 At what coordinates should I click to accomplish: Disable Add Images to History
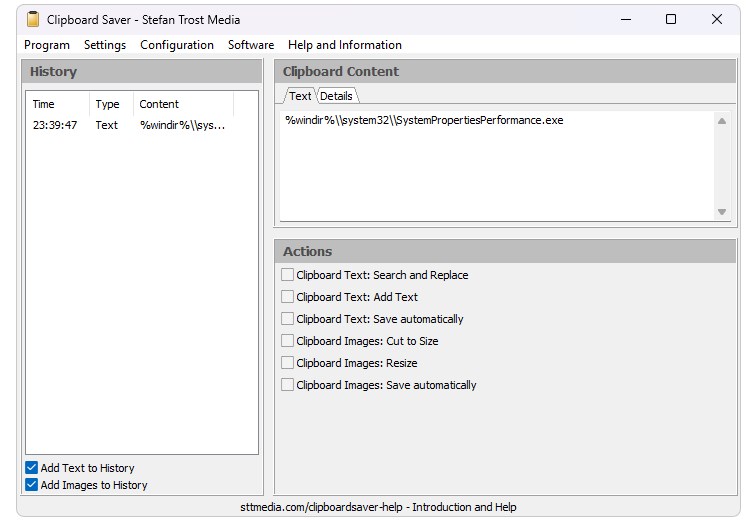pos(32,485)
